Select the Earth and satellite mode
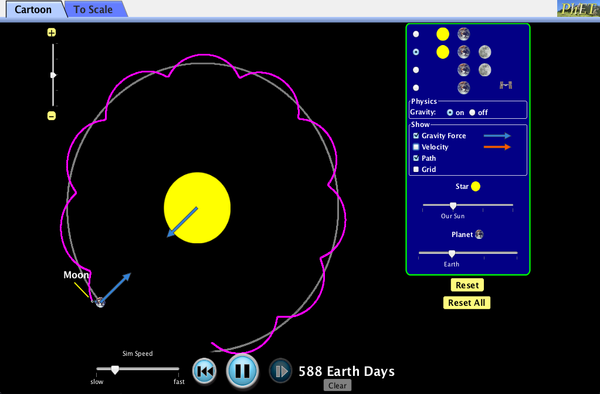 (x=416, y=88)
